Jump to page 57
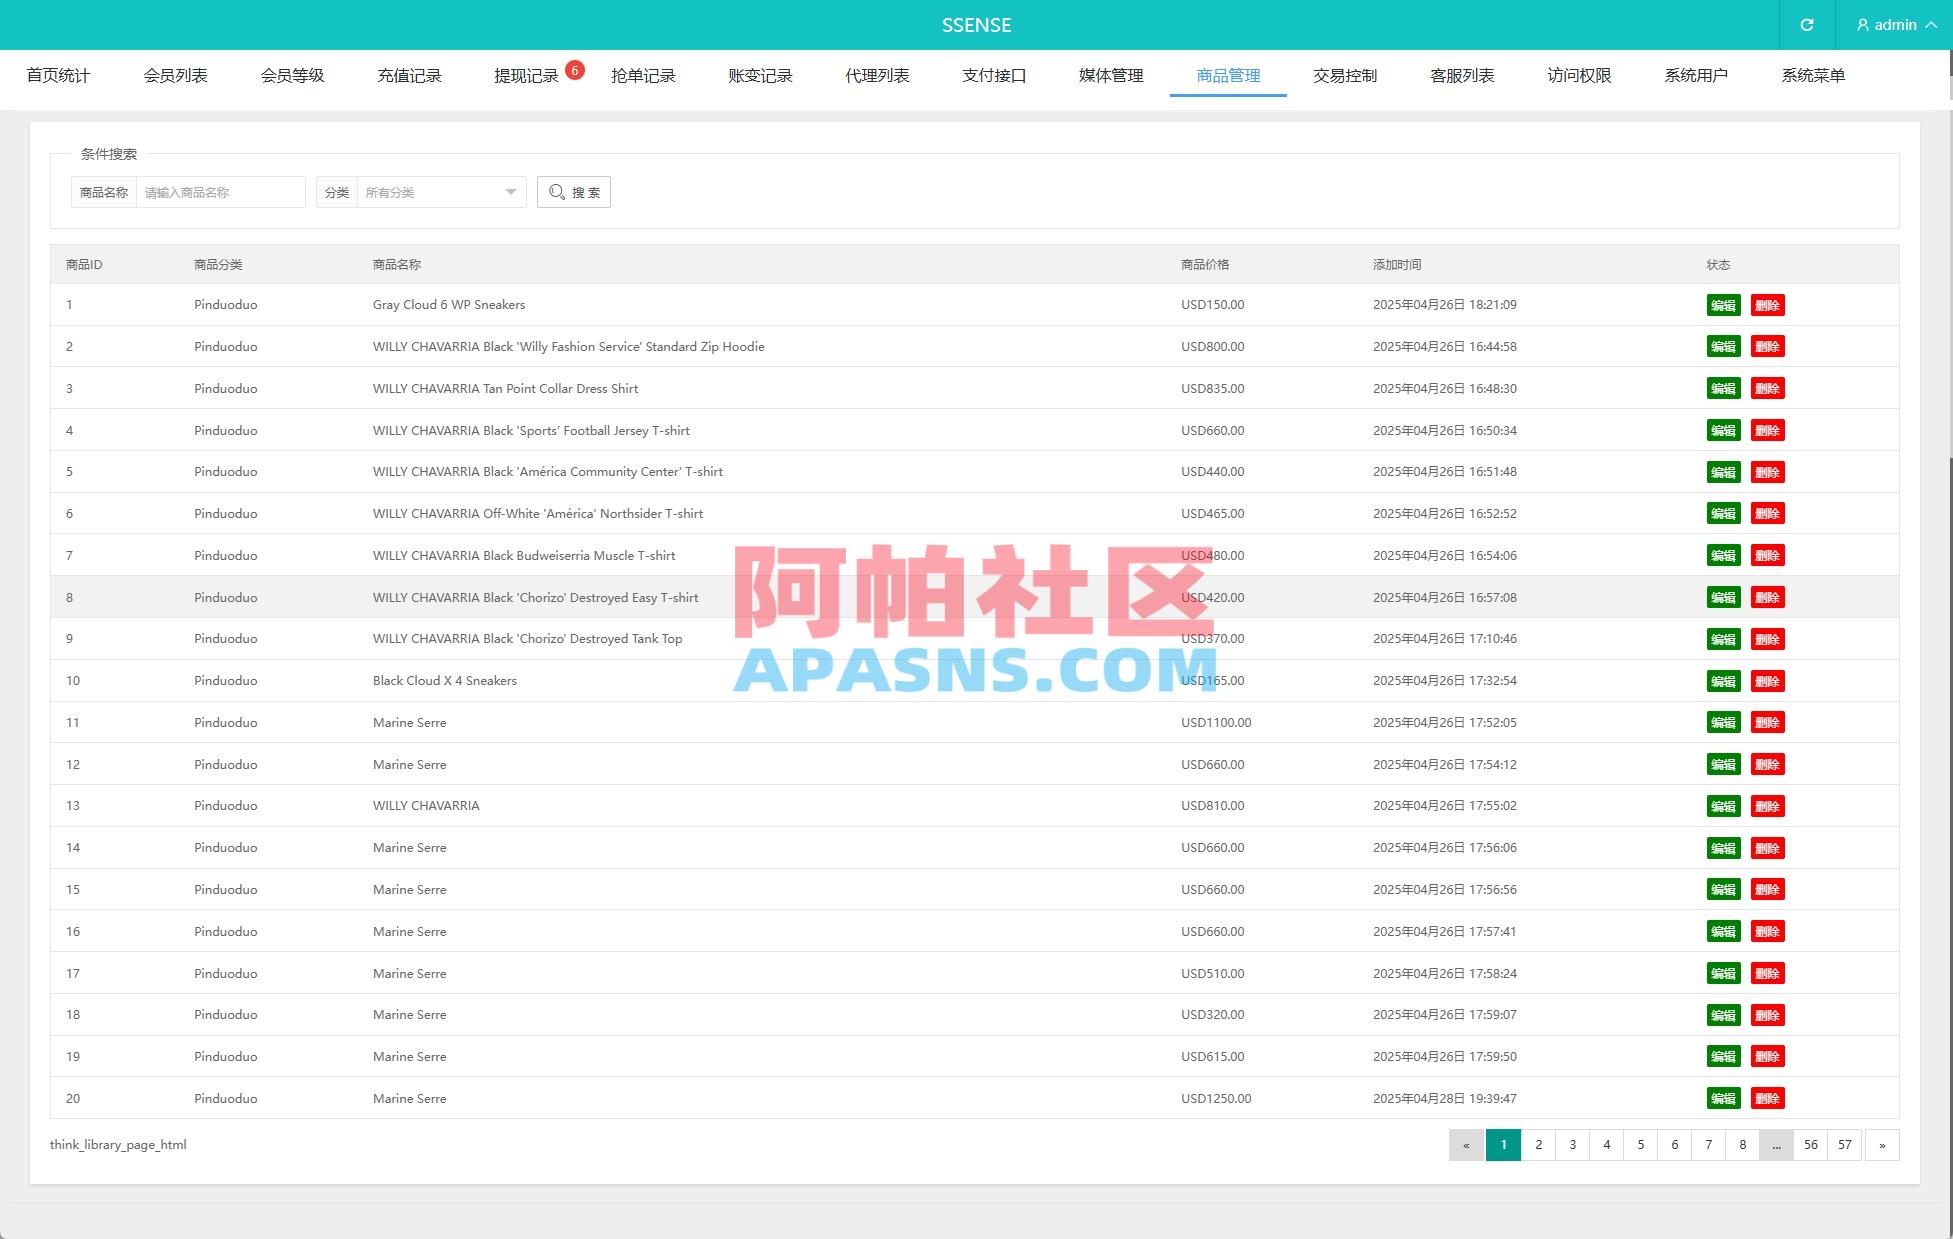Viewport: 1953px width, 1239px height. (x=1844, y=1144)
